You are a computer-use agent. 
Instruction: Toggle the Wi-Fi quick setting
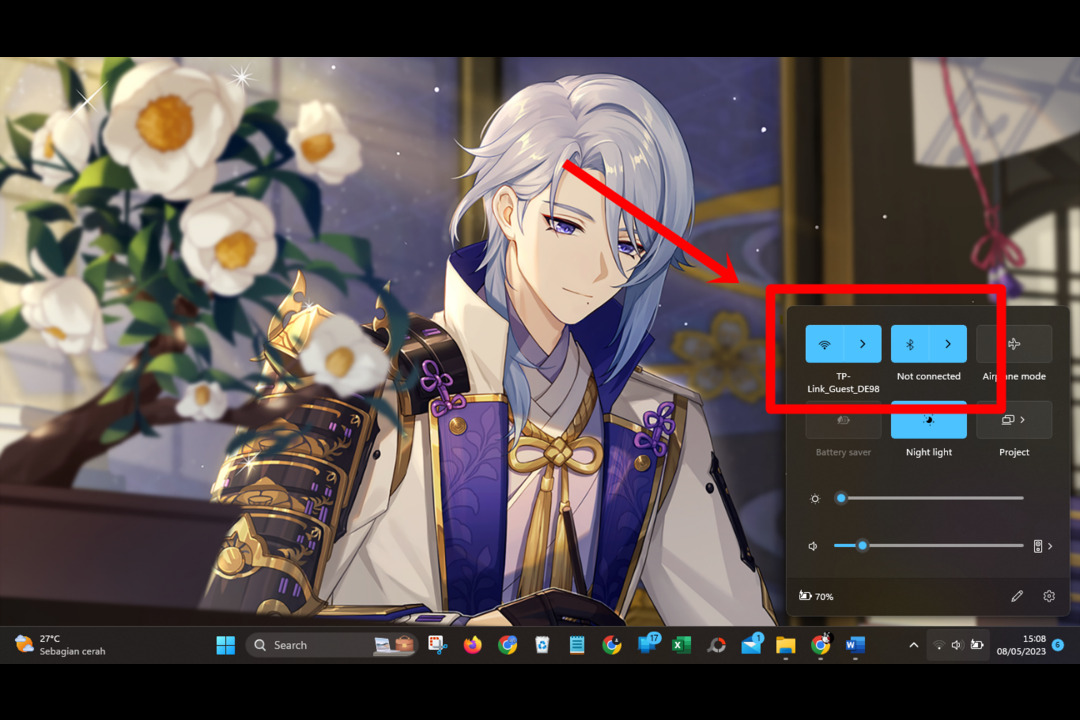(824, 344)
